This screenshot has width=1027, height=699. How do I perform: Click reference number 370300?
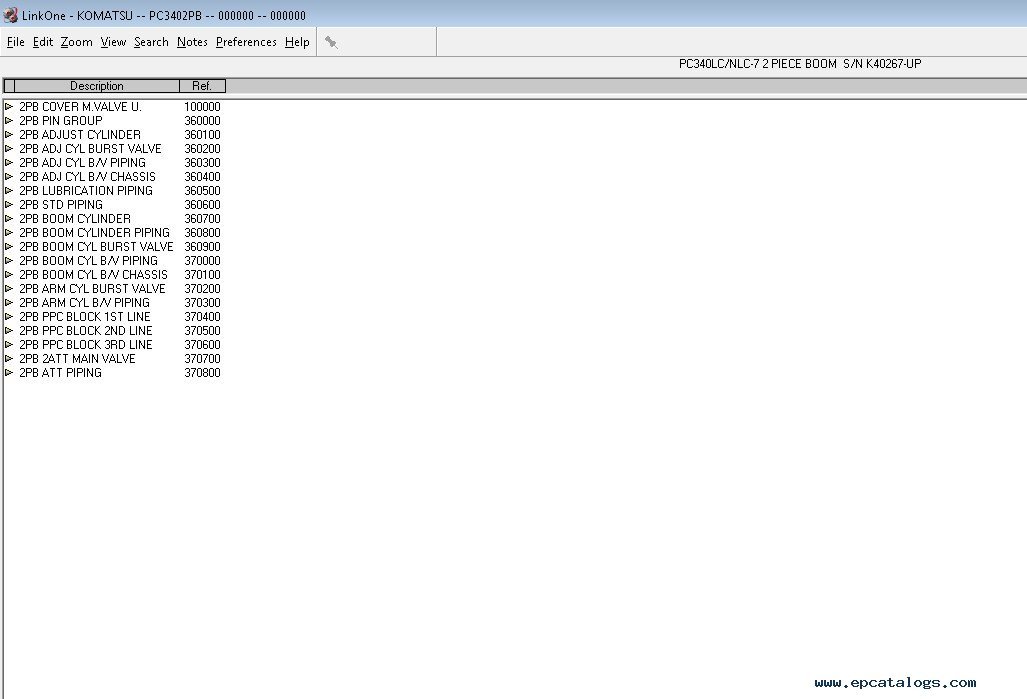coord(202,303)
